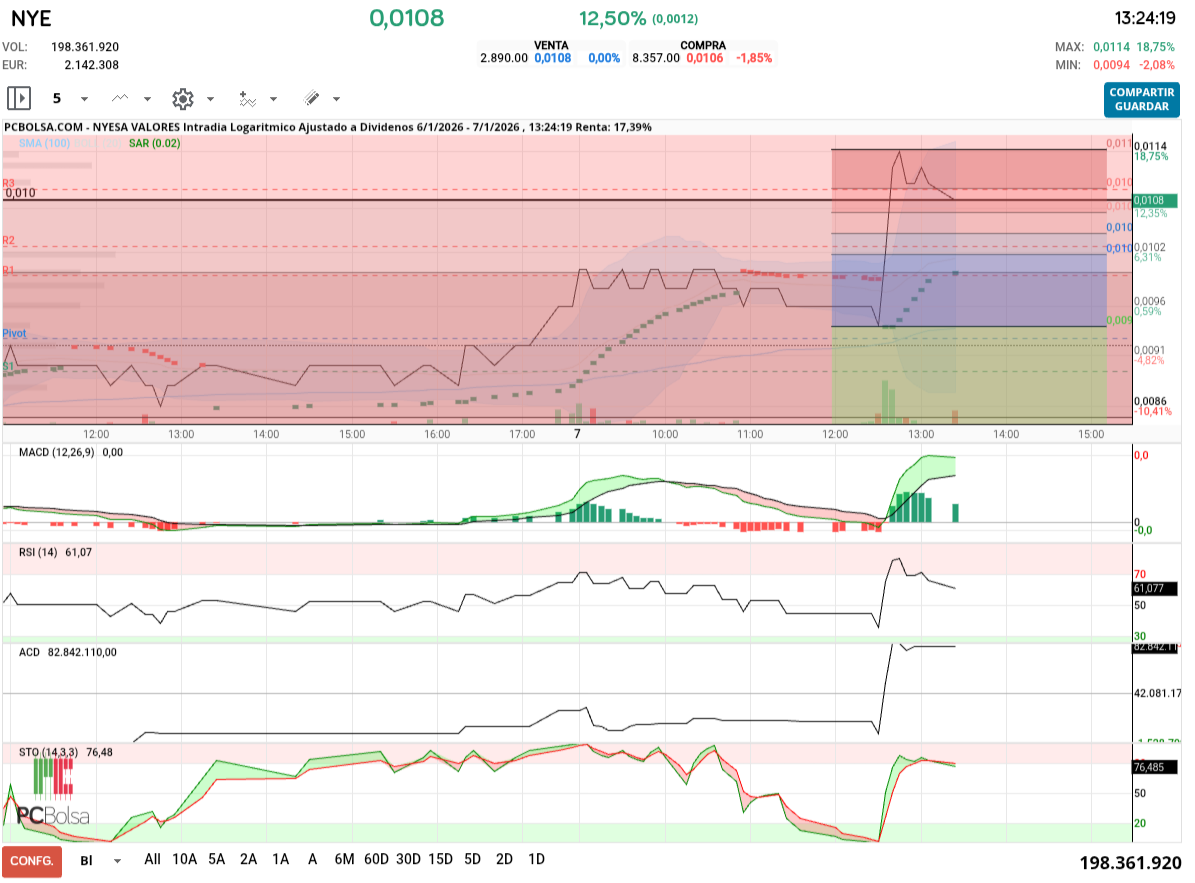Screen dimensions: 1195x883
Task: Click the interval value 5
Action: click(x=56, y=98)
